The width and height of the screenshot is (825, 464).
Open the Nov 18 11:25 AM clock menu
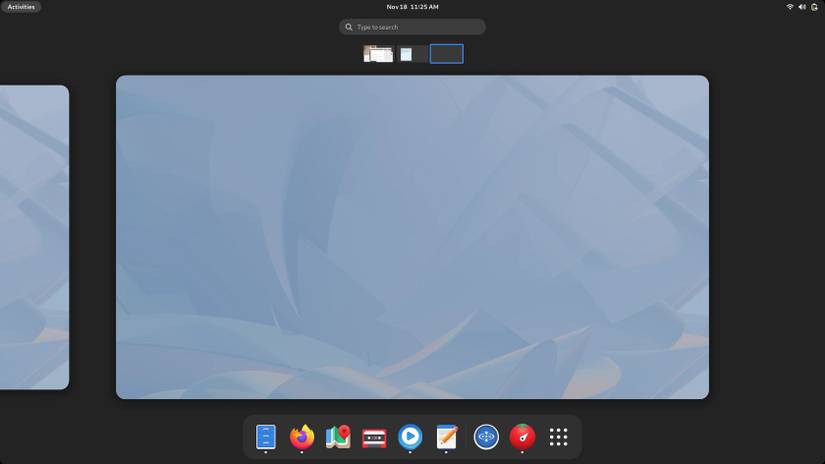tap(412, 7)
